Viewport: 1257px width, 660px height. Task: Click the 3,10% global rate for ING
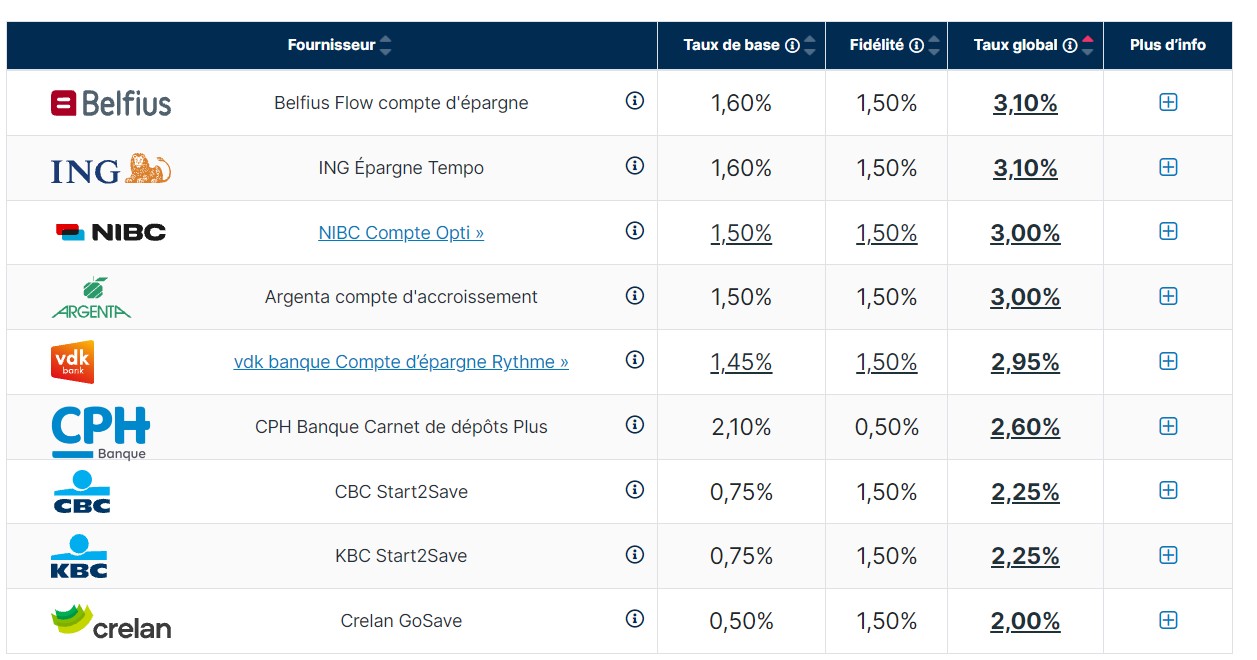click(x=1025, y=168)
